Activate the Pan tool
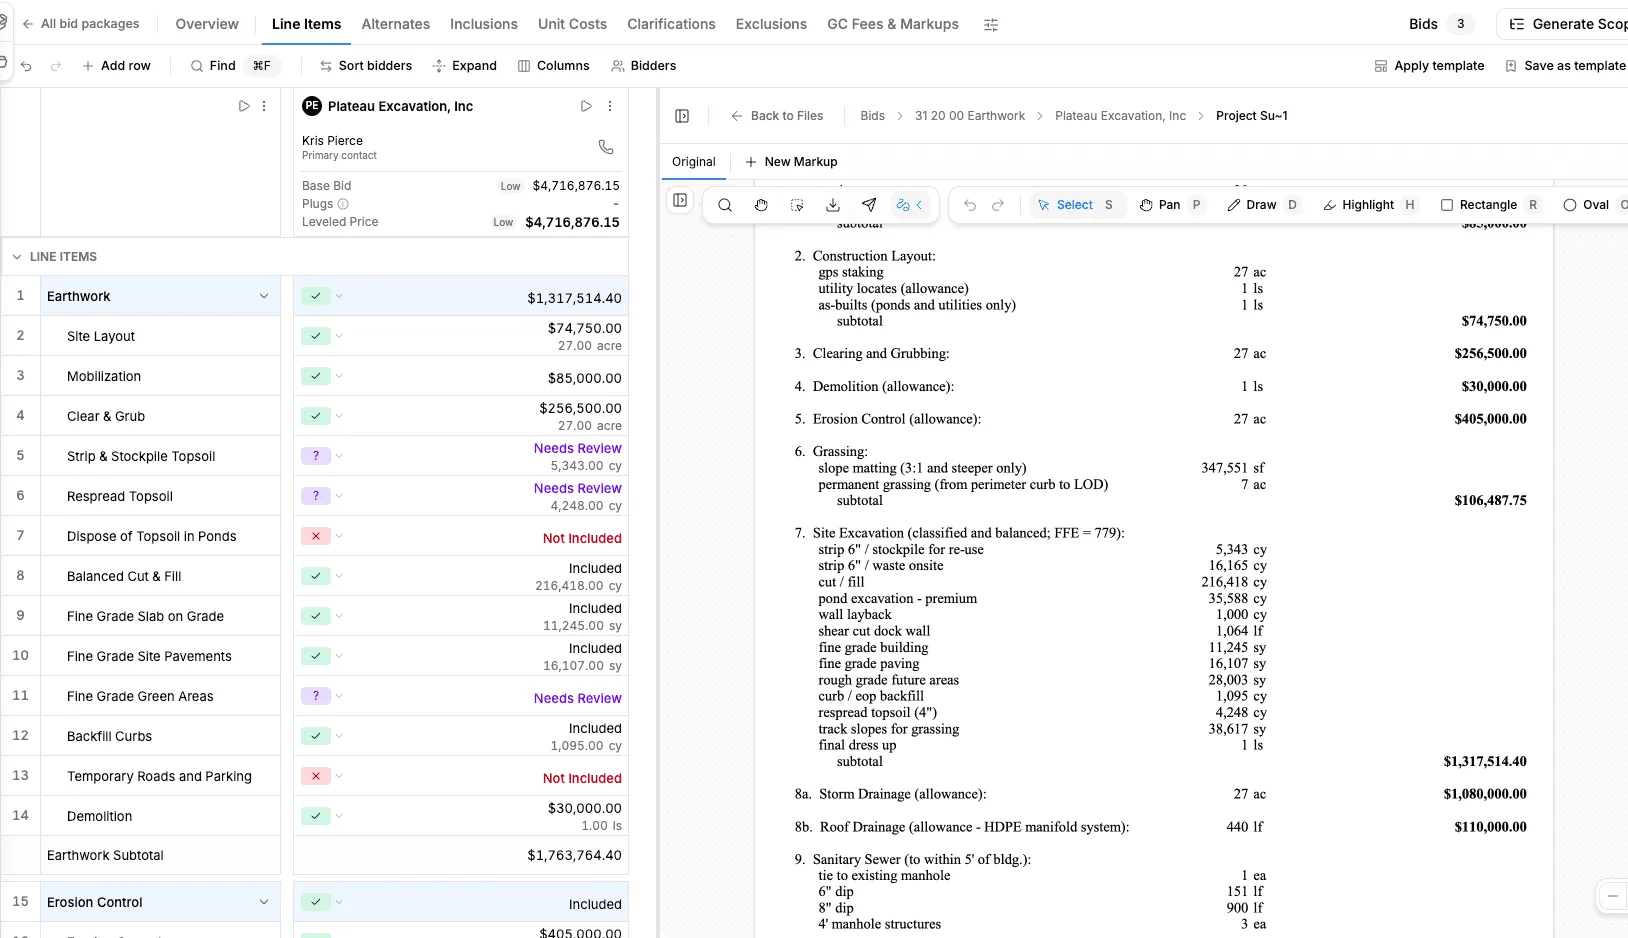The height and width of the screenshot is (938, 1628). point(1171,205)
